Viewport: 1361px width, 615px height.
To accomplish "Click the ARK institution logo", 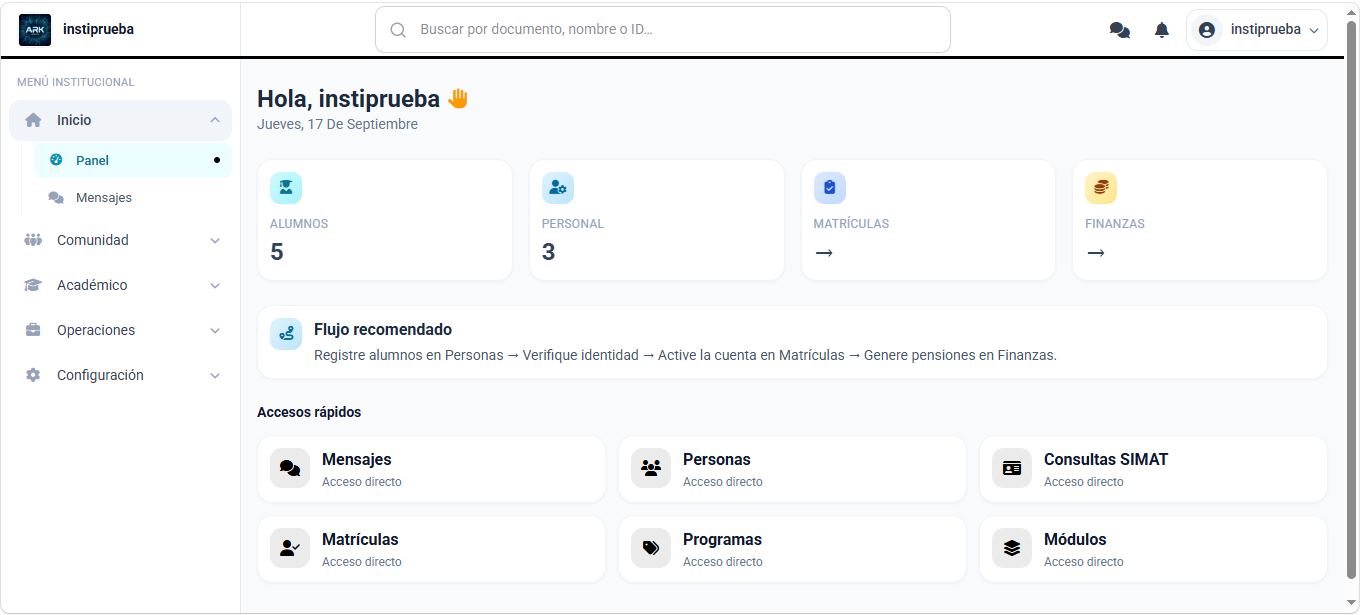I will tap(35, 30).
